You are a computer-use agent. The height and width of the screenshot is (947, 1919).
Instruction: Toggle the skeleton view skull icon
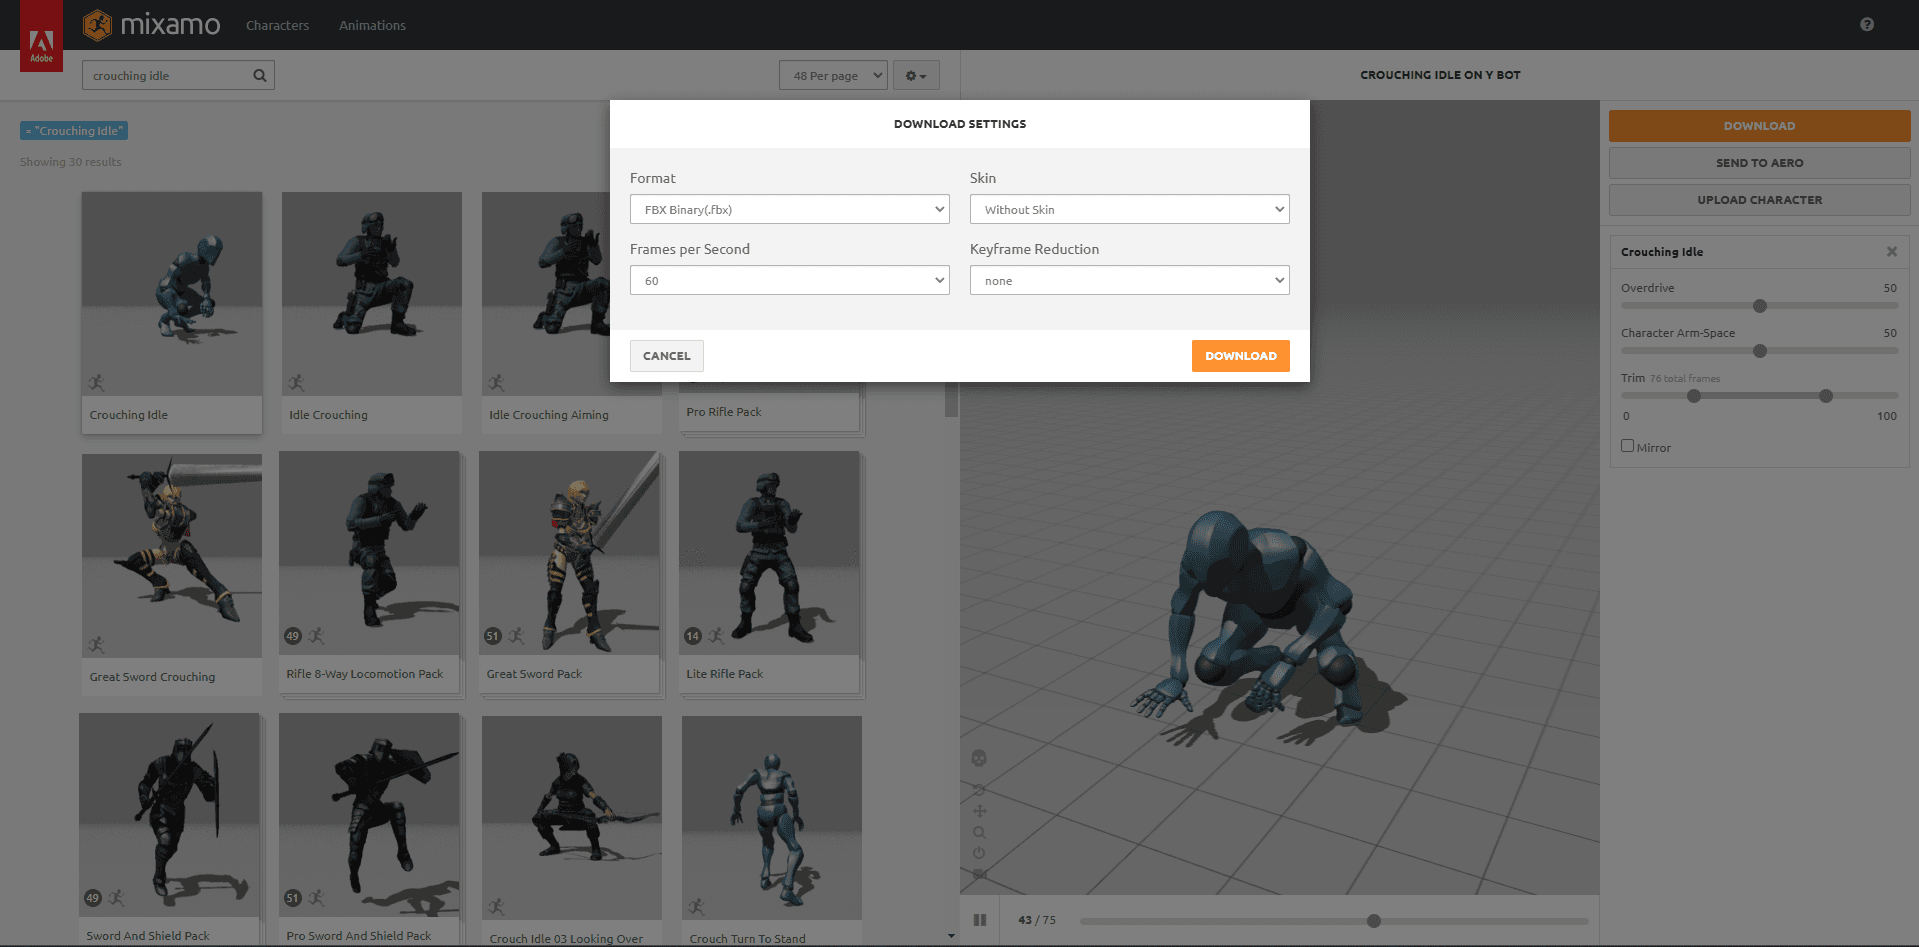[979, 758]
